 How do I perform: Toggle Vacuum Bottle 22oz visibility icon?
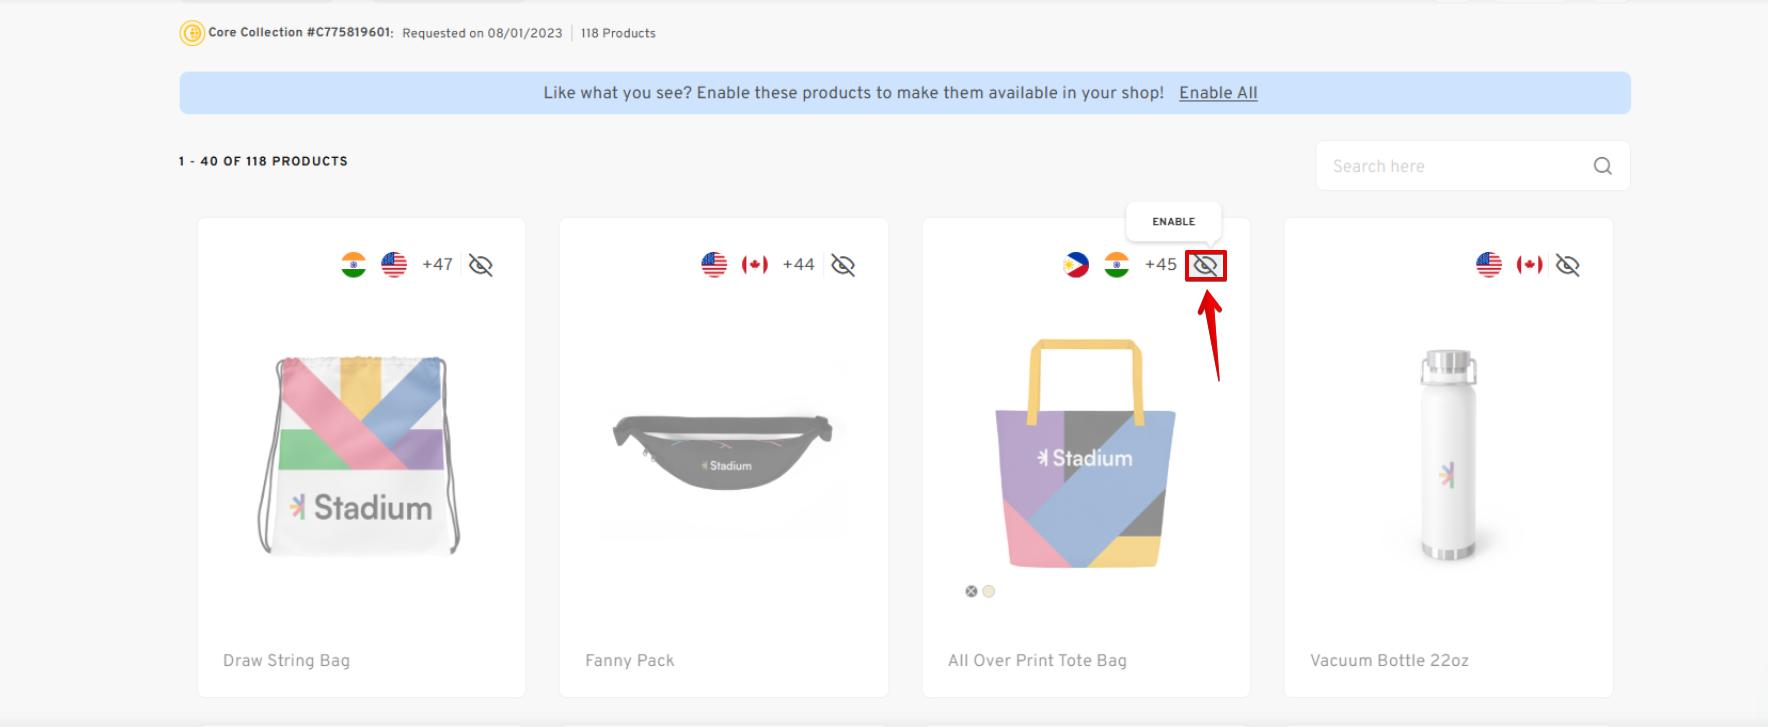pyautogui.click(x=1567, y=265)
